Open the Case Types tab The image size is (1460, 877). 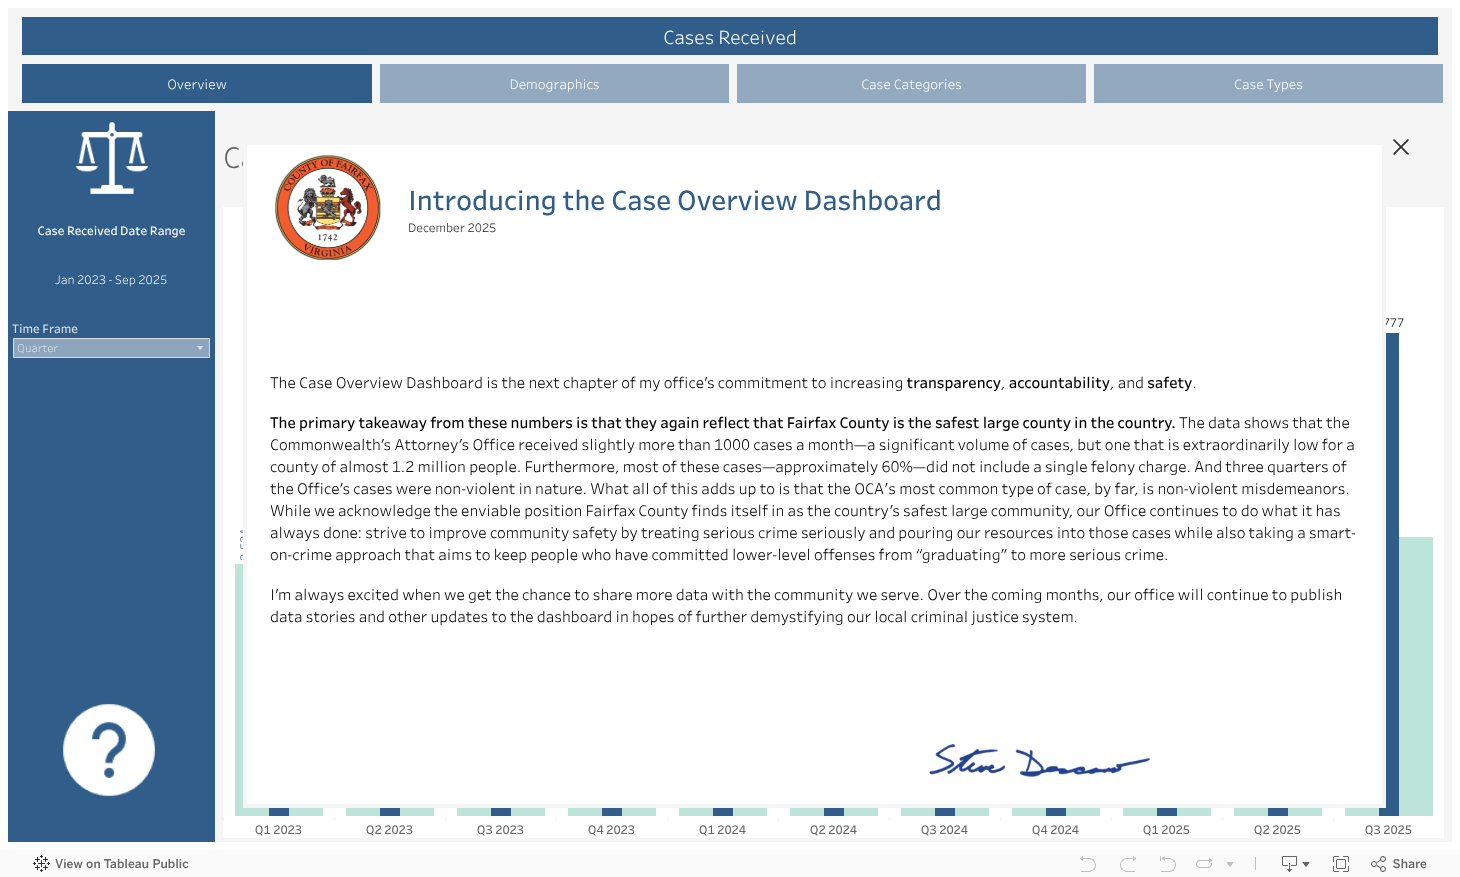point(1268,84)
